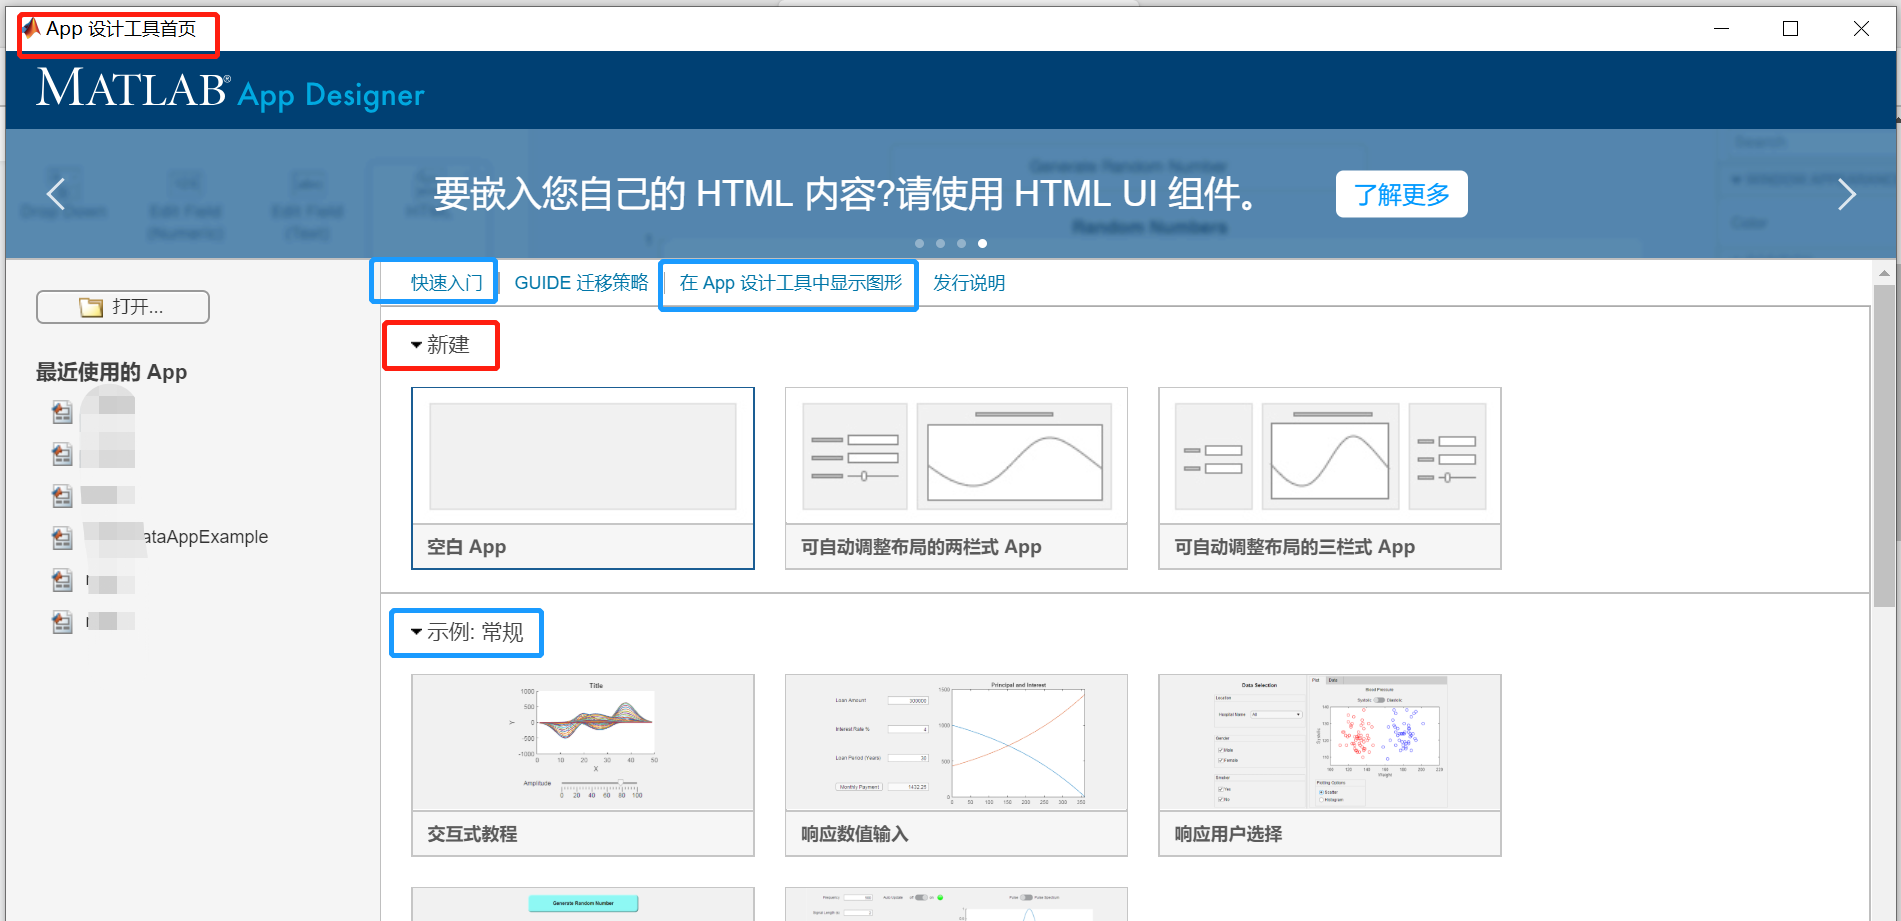1901x921 pixels.
Task: Select the fourth banner pagination dot
Action: tap(982, 243)
